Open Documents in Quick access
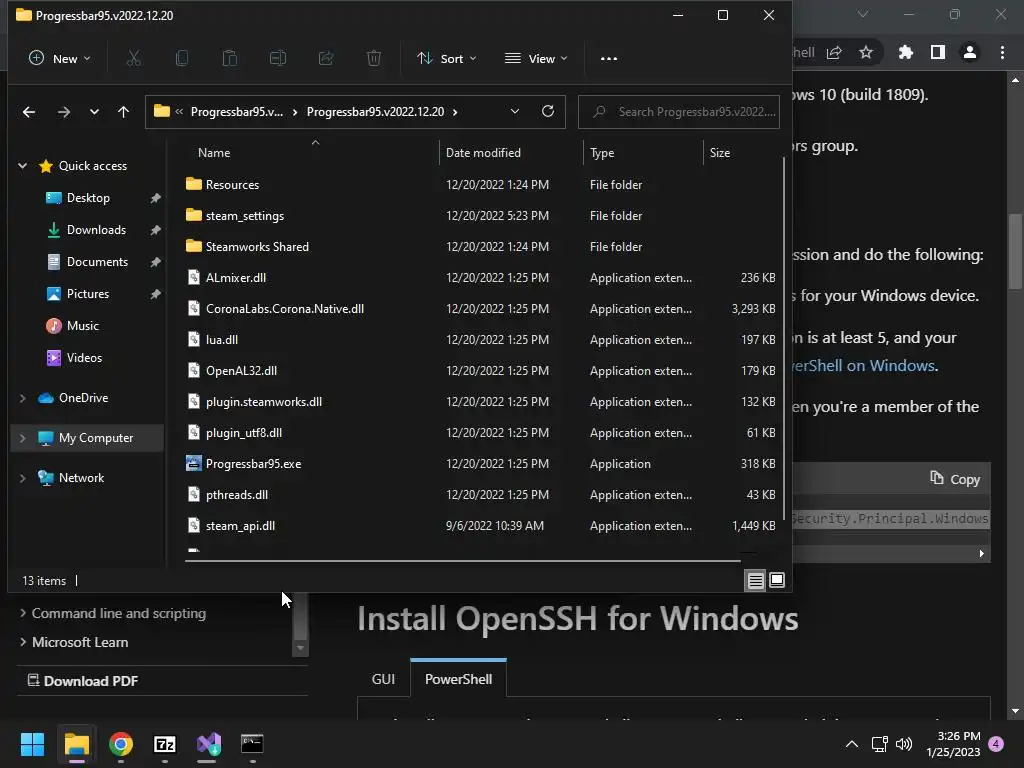The width and height of the screenshot is (1024, 768). click(x=97, y=262)
